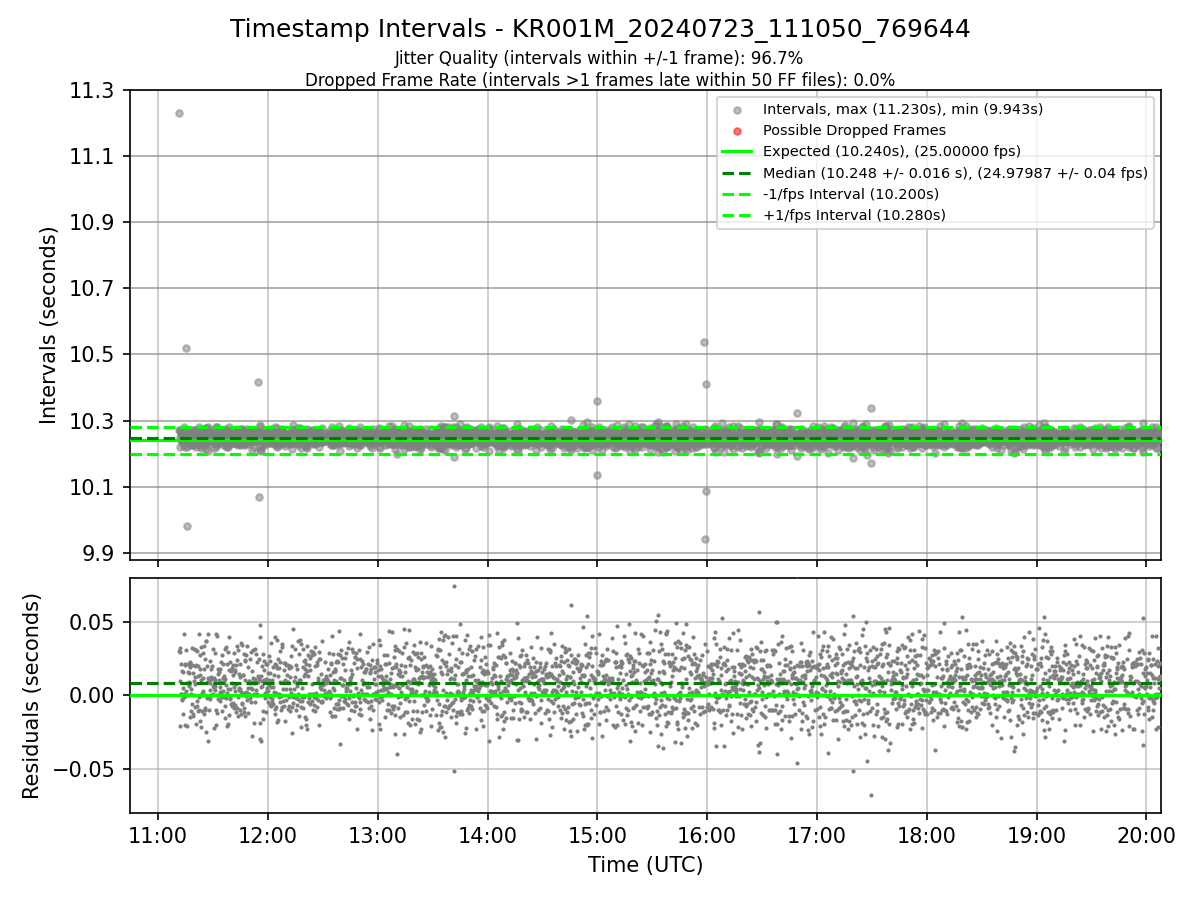Click the Dropped Frame Rate 0.0% subtitle

tap(600, 79)
